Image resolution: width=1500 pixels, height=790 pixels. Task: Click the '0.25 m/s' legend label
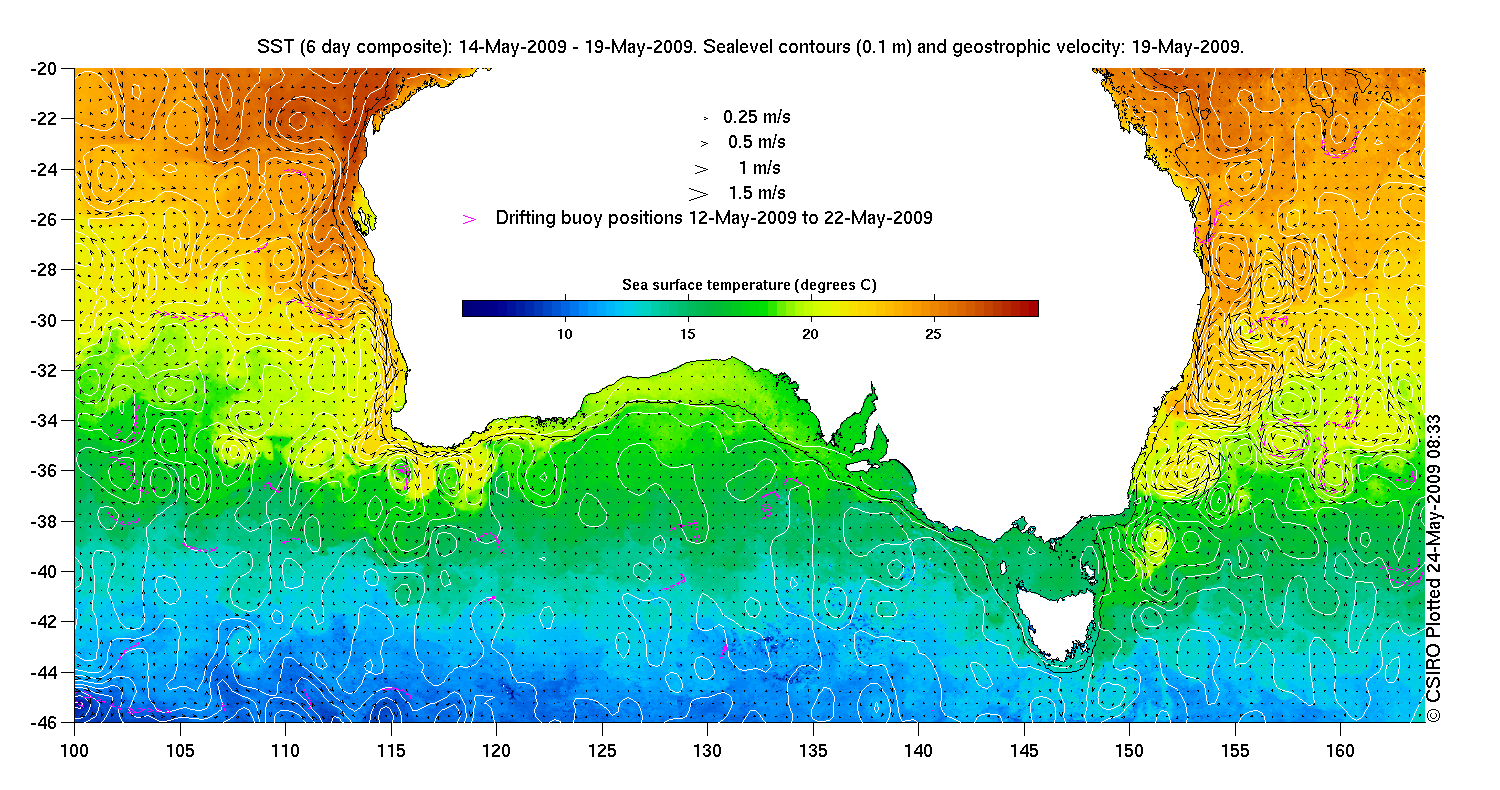757,117
